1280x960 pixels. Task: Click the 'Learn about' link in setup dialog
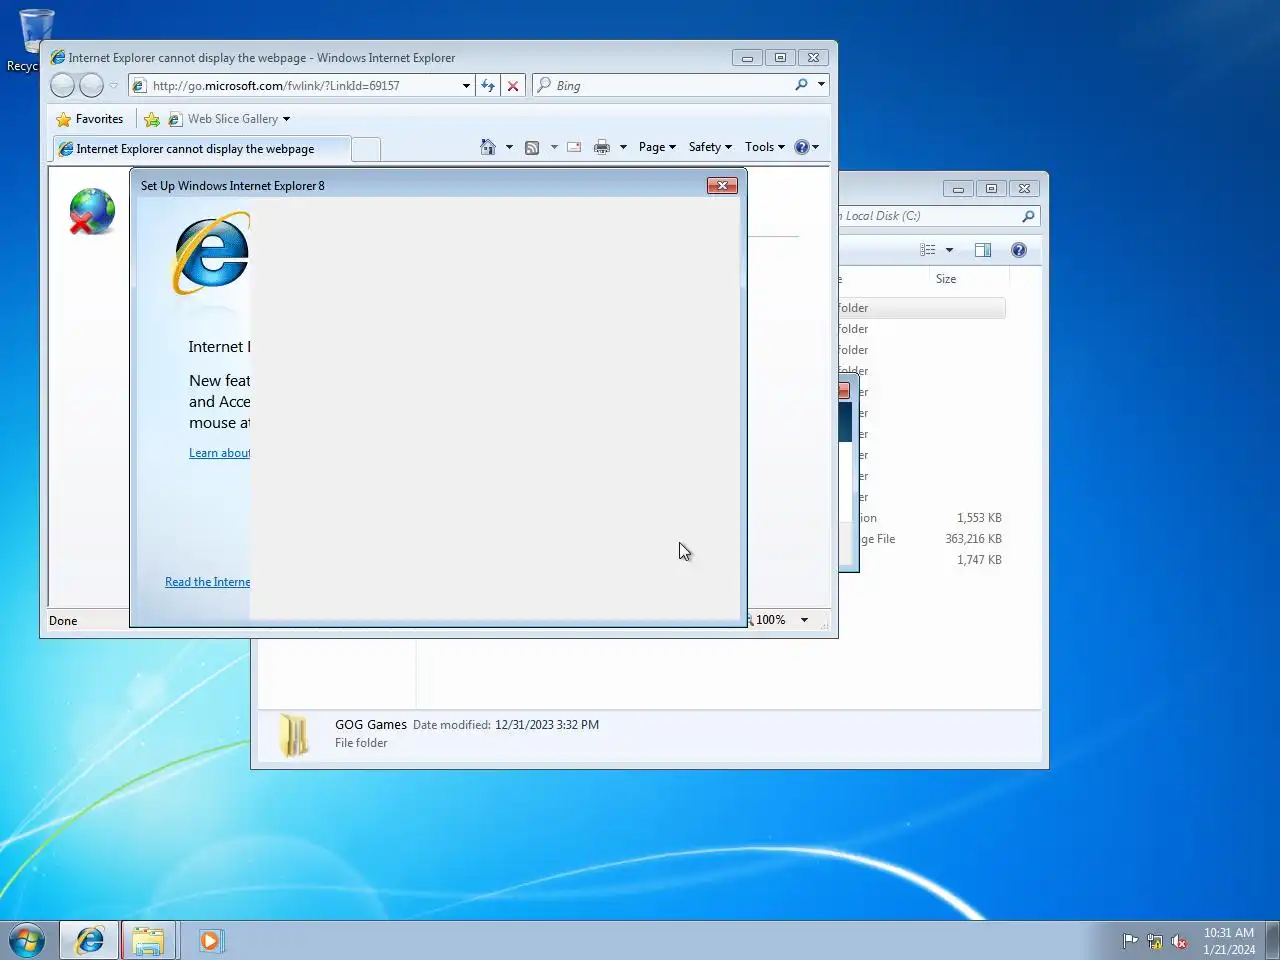coord(219,453)
